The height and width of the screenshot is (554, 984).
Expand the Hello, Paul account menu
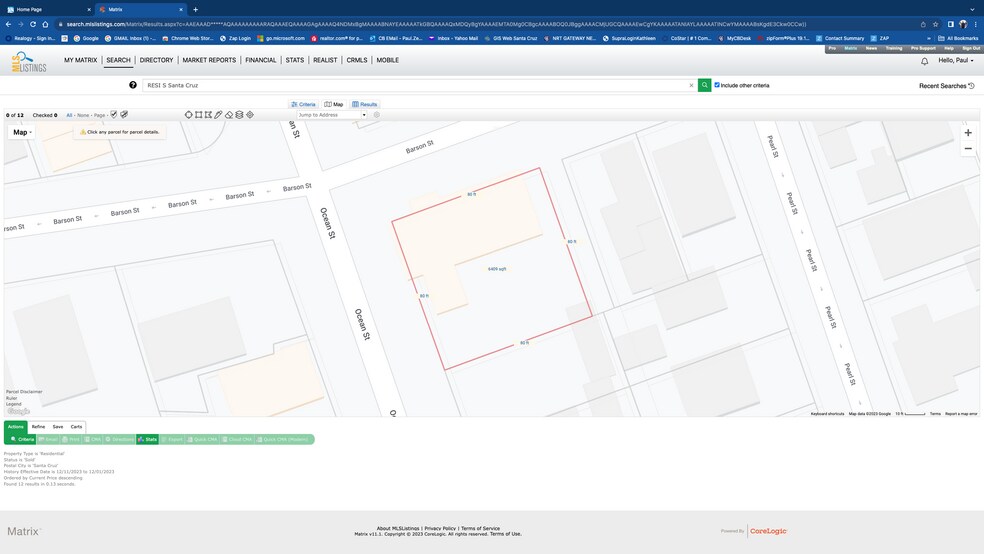pyautogui.click(x=955, y=60)
